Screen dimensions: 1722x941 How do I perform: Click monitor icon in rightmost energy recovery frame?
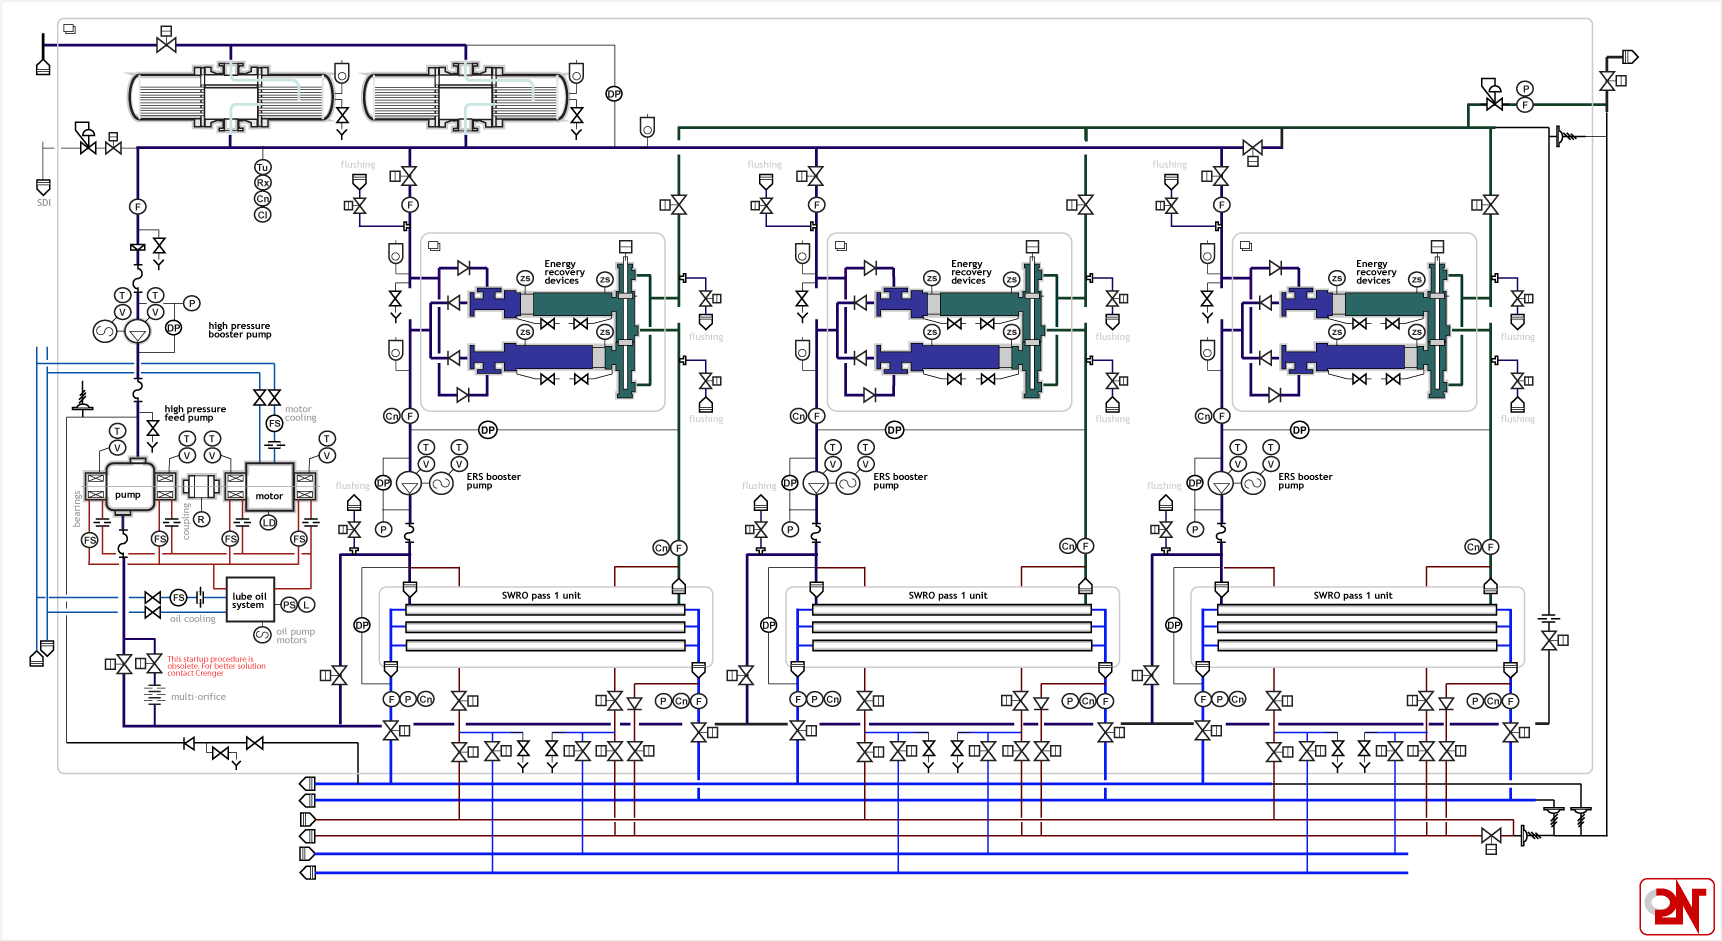pos(1246,245)
